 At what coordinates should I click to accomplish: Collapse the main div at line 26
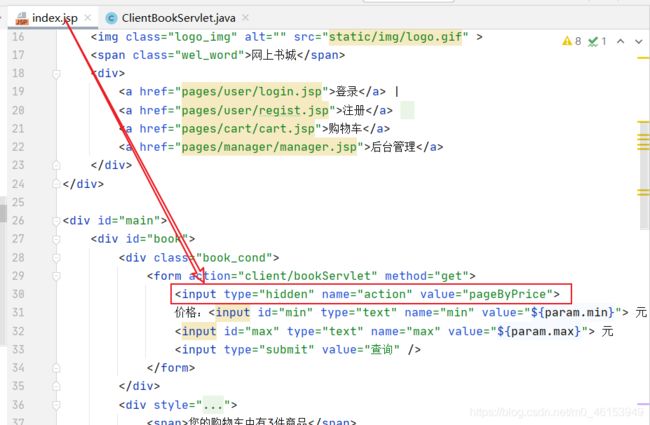(56, 221)
